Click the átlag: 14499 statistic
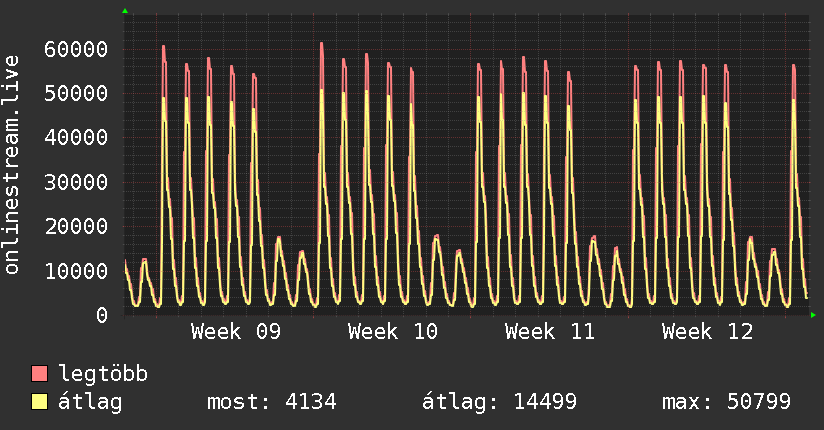Image resolution: width=824 pixels, height=430 pixels. pos(499,402)
